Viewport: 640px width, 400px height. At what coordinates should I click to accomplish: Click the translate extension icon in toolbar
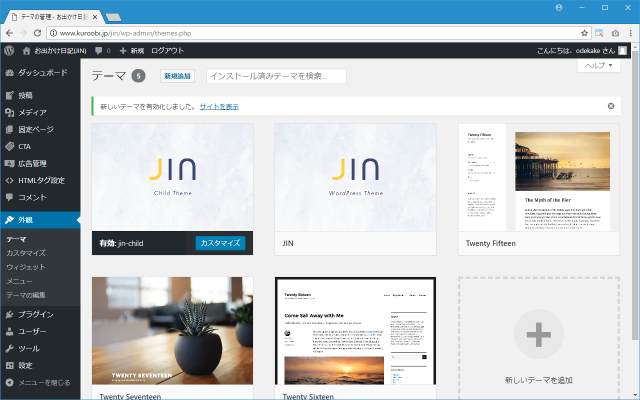tap(599, 33)
